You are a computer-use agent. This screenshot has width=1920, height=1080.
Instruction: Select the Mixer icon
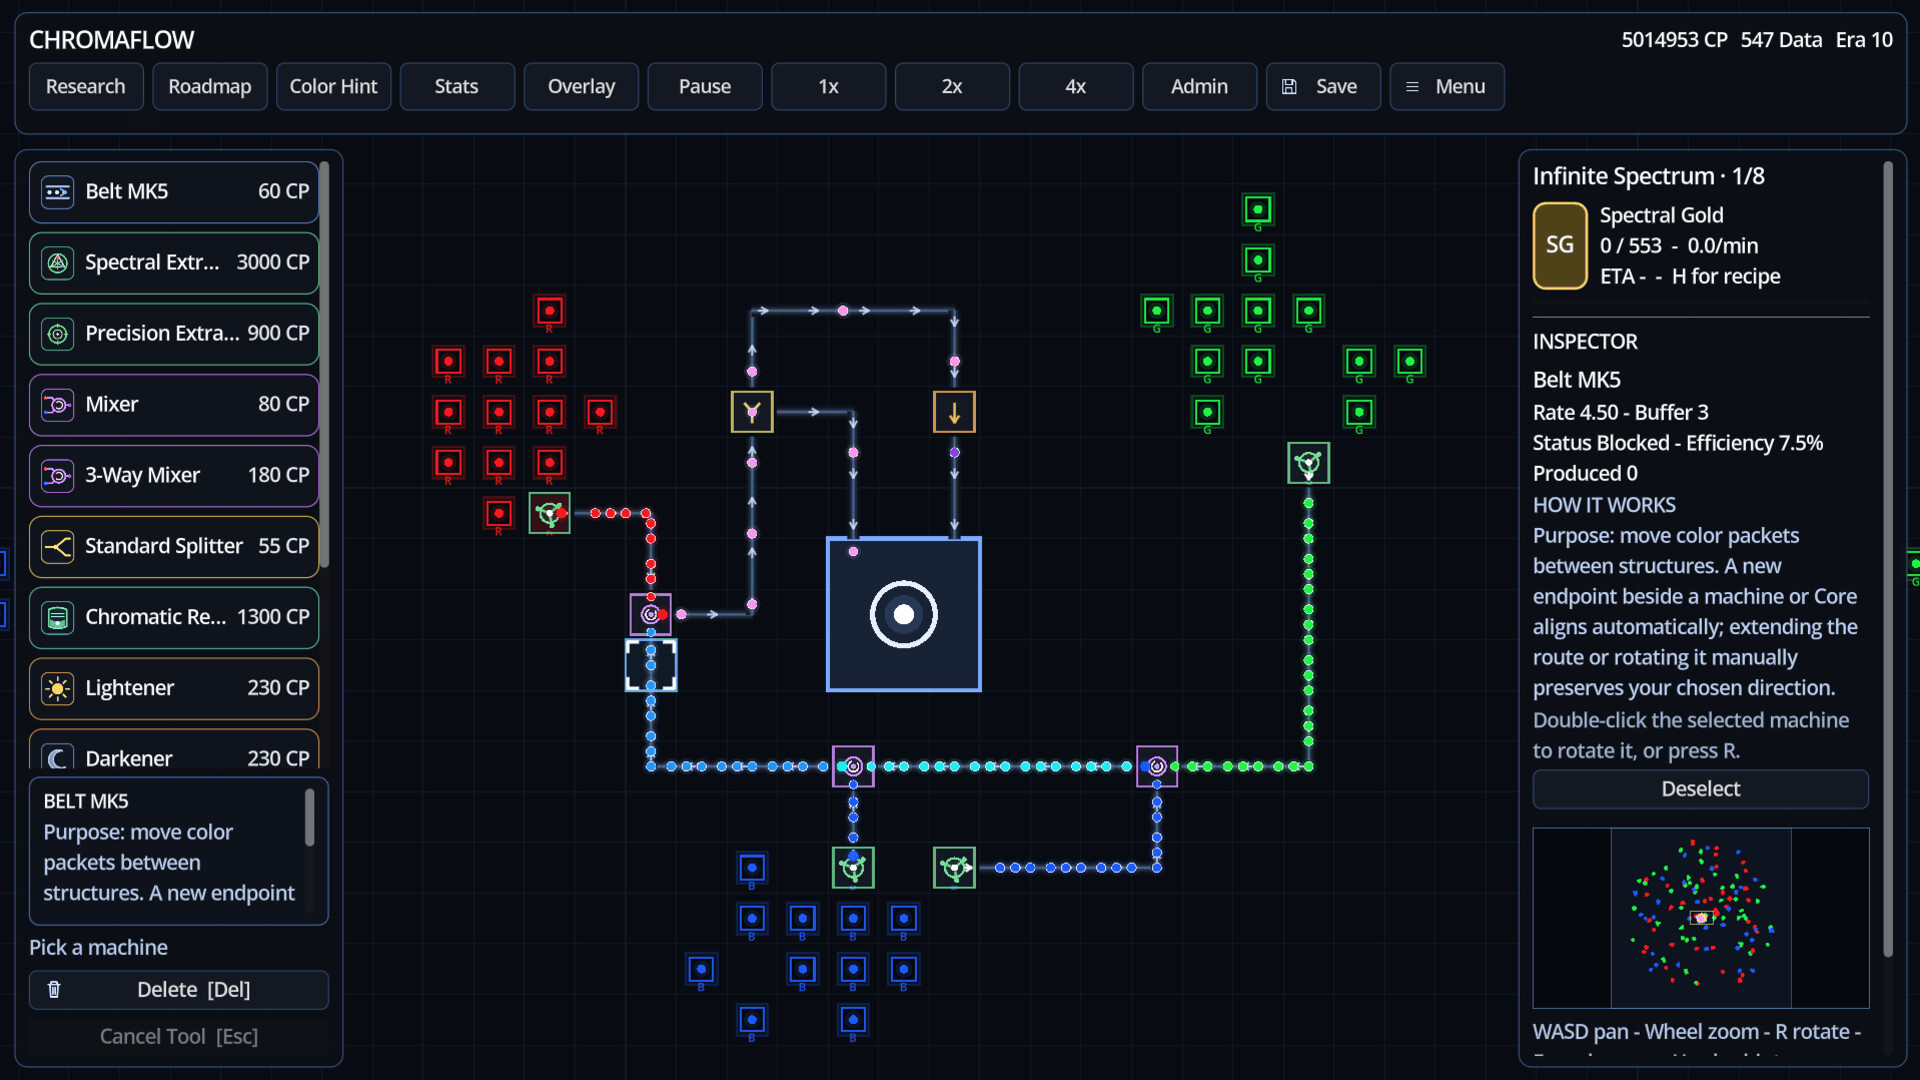coord(58,405)
